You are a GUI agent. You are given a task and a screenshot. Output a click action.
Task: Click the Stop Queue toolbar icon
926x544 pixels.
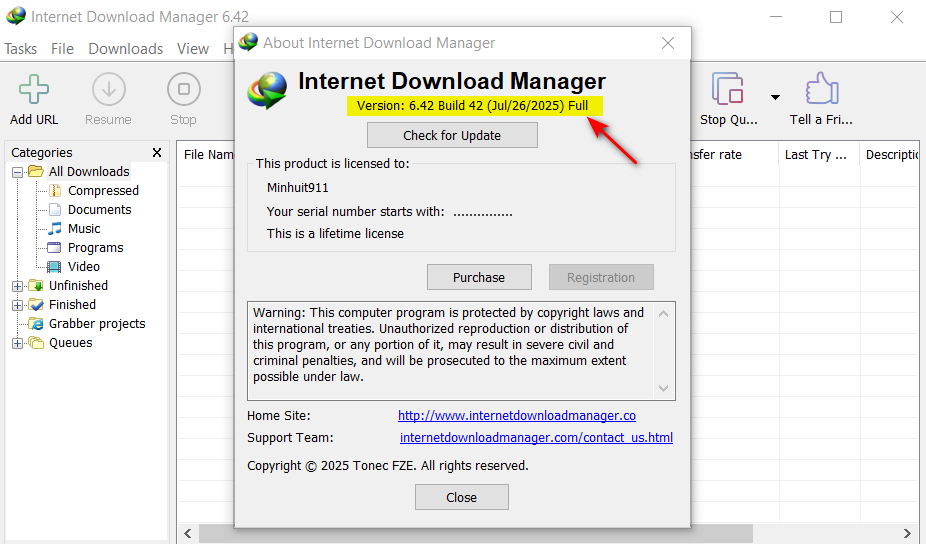coord(728,89)
